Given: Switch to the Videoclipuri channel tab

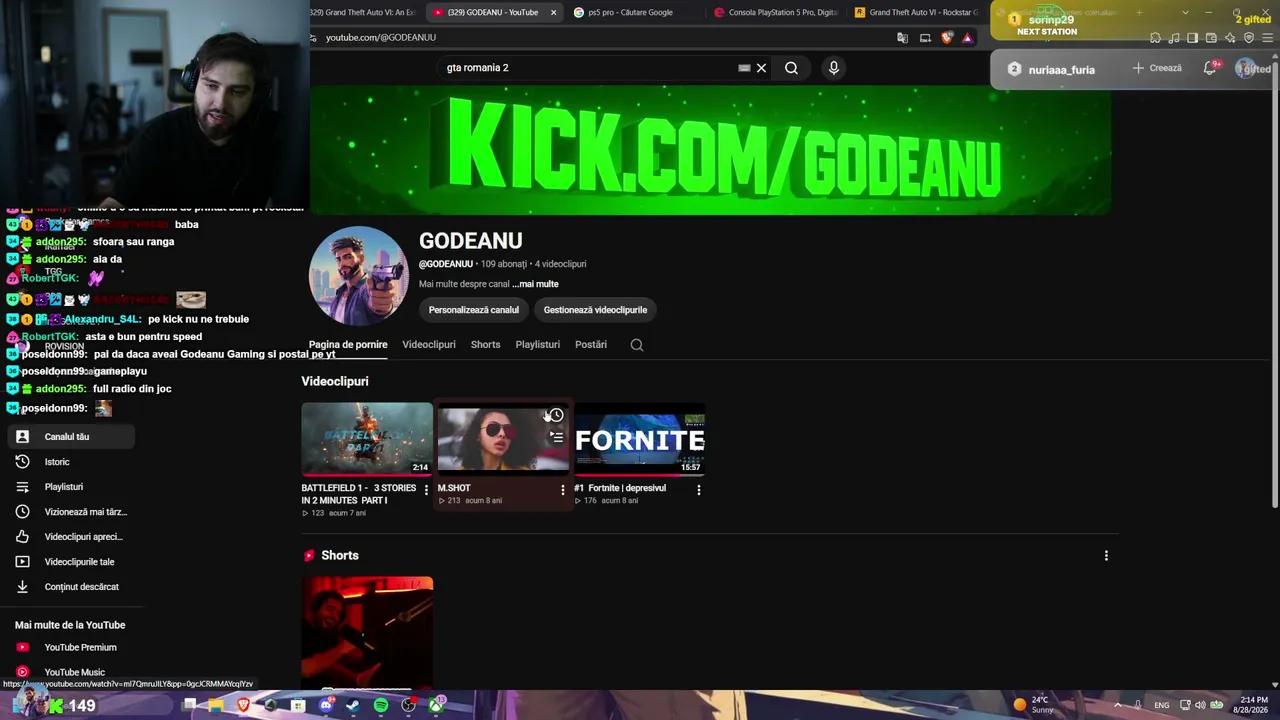Looking at the screenshot, I should [x=429, y=344].
